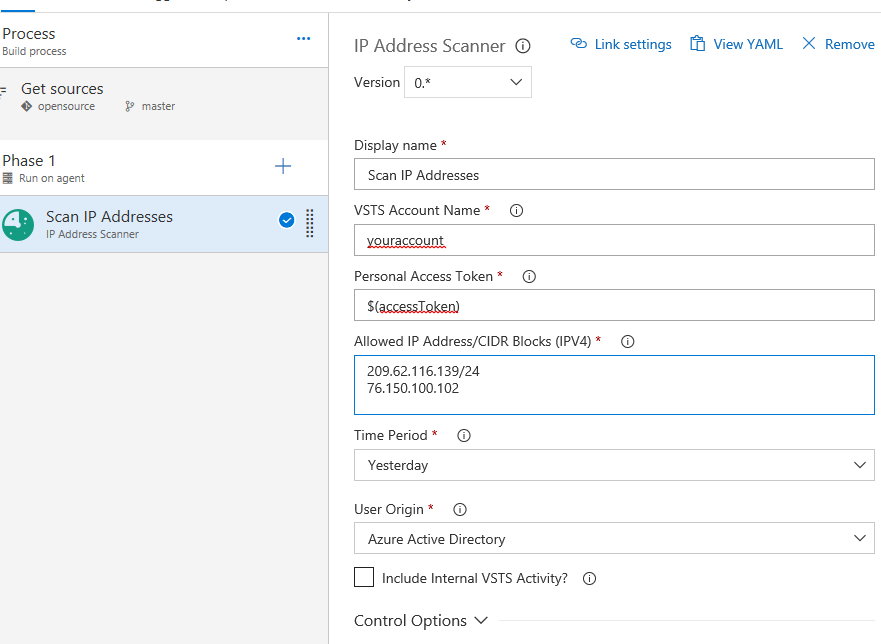Show info for User Origin
Screen dimensions: 881x644
[460, 510]
